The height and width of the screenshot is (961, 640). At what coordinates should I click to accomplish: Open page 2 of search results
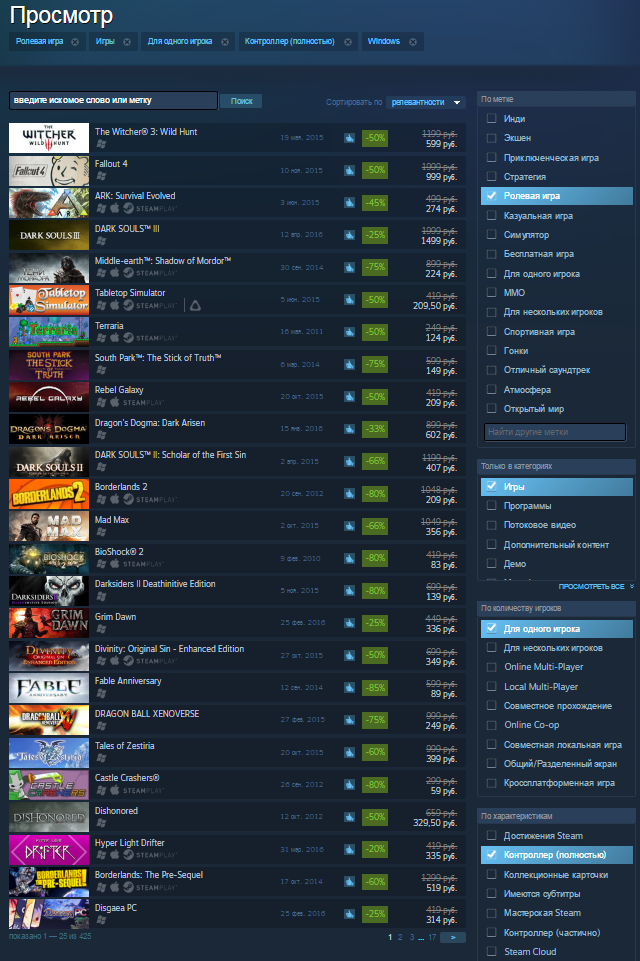(400, 937)
